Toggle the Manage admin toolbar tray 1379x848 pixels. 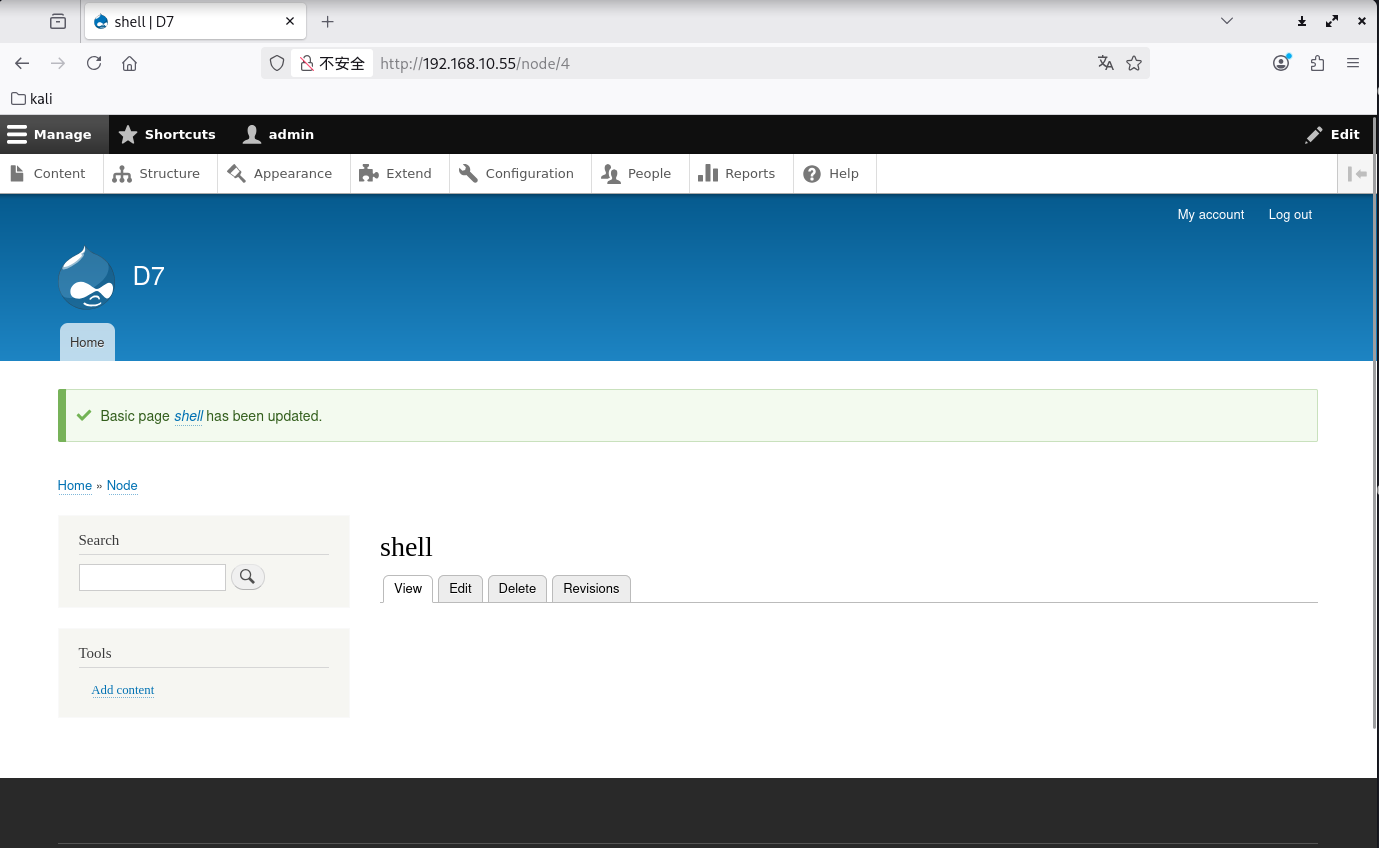point(50,134)
